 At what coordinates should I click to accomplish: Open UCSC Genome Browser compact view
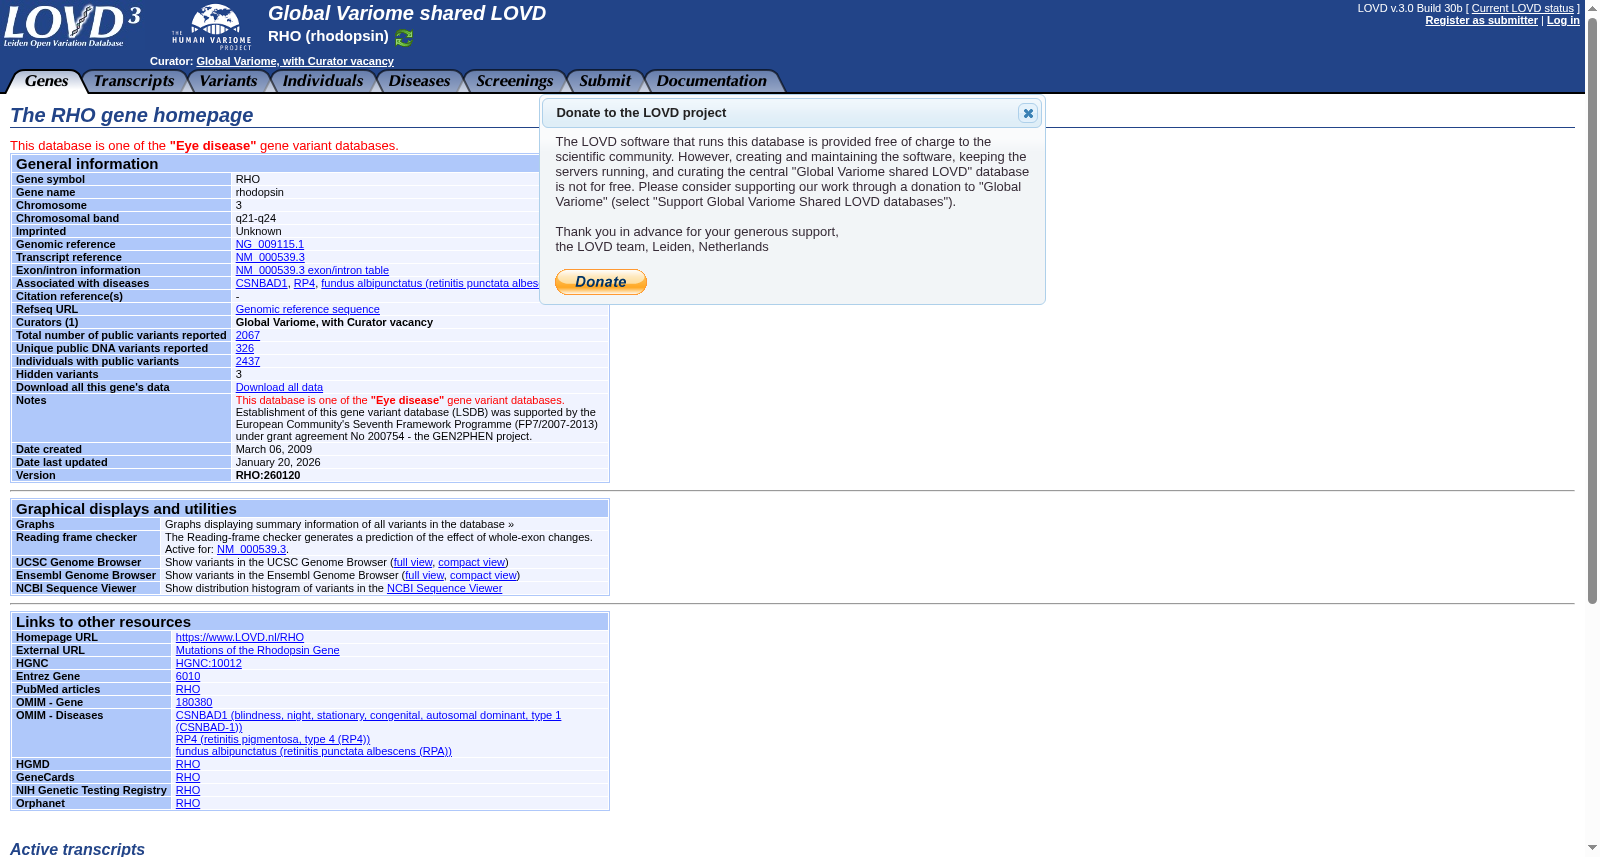pos(471,562)
